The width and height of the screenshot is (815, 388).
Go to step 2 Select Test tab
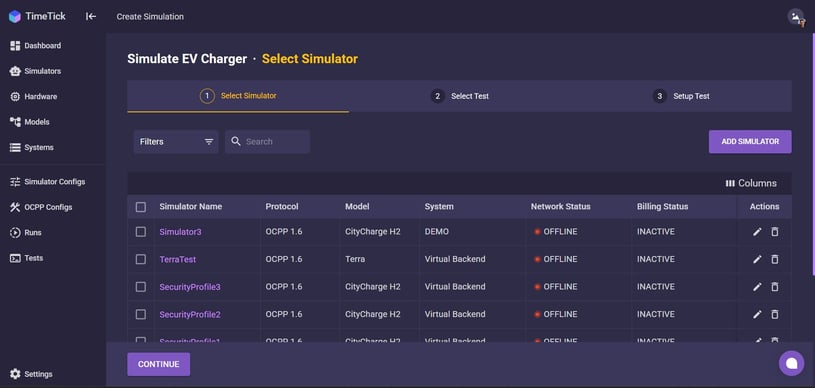[459, 96]
